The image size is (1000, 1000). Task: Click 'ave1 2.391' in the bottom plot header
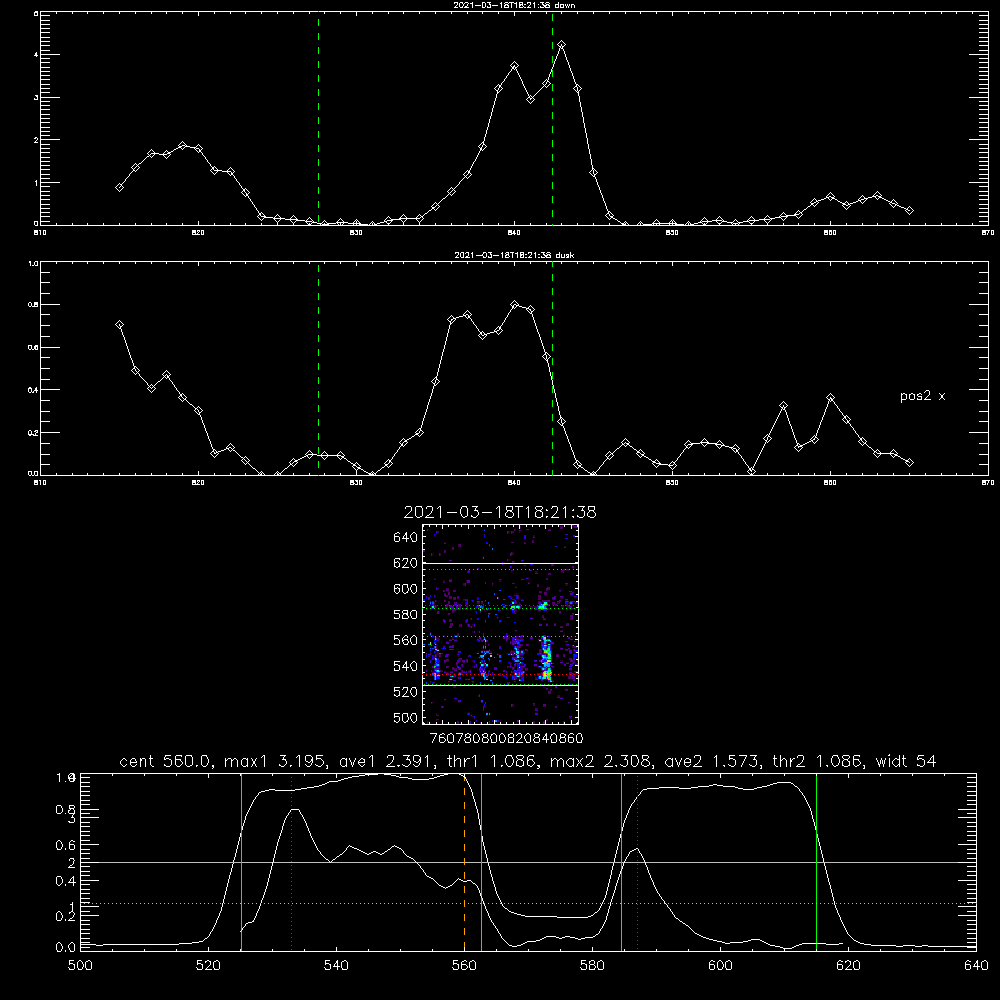(387, 761)
